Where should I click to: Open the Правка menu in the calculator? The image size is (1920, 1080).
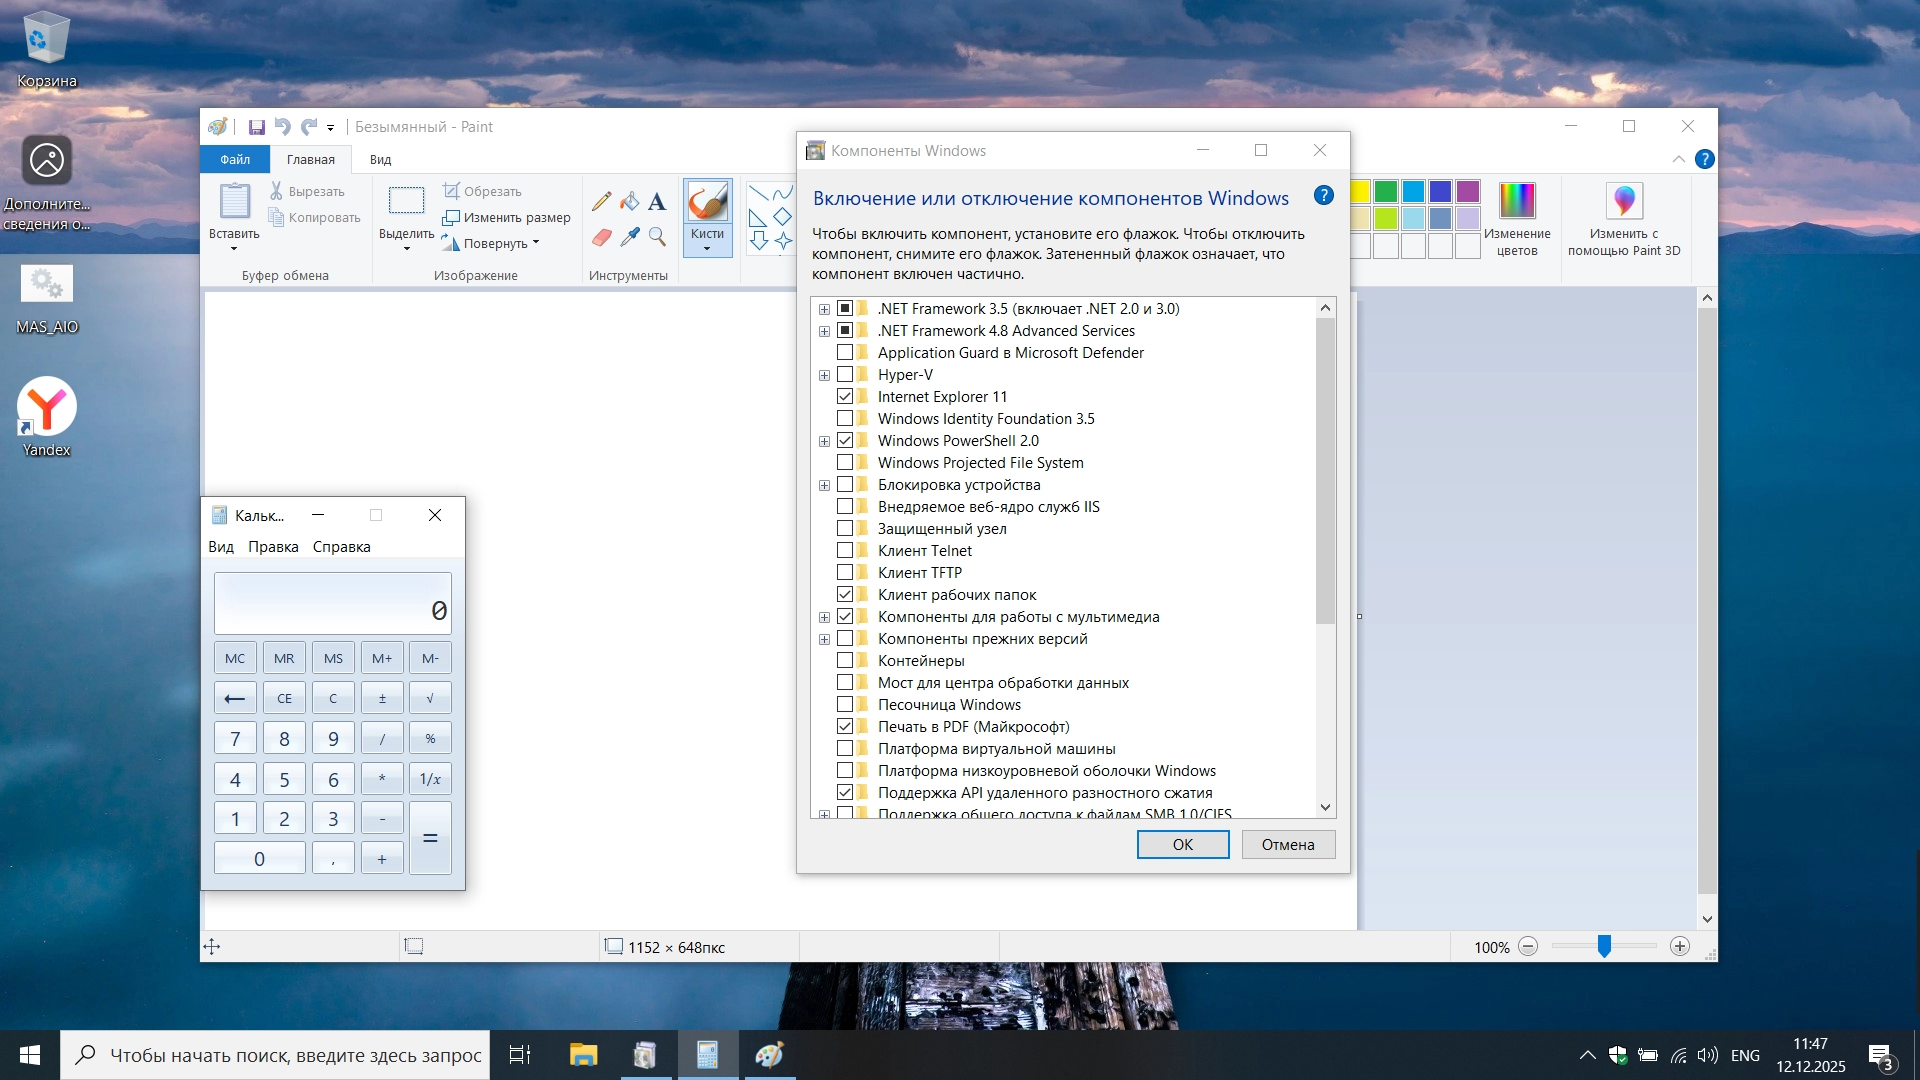click(x=273, y=547)
